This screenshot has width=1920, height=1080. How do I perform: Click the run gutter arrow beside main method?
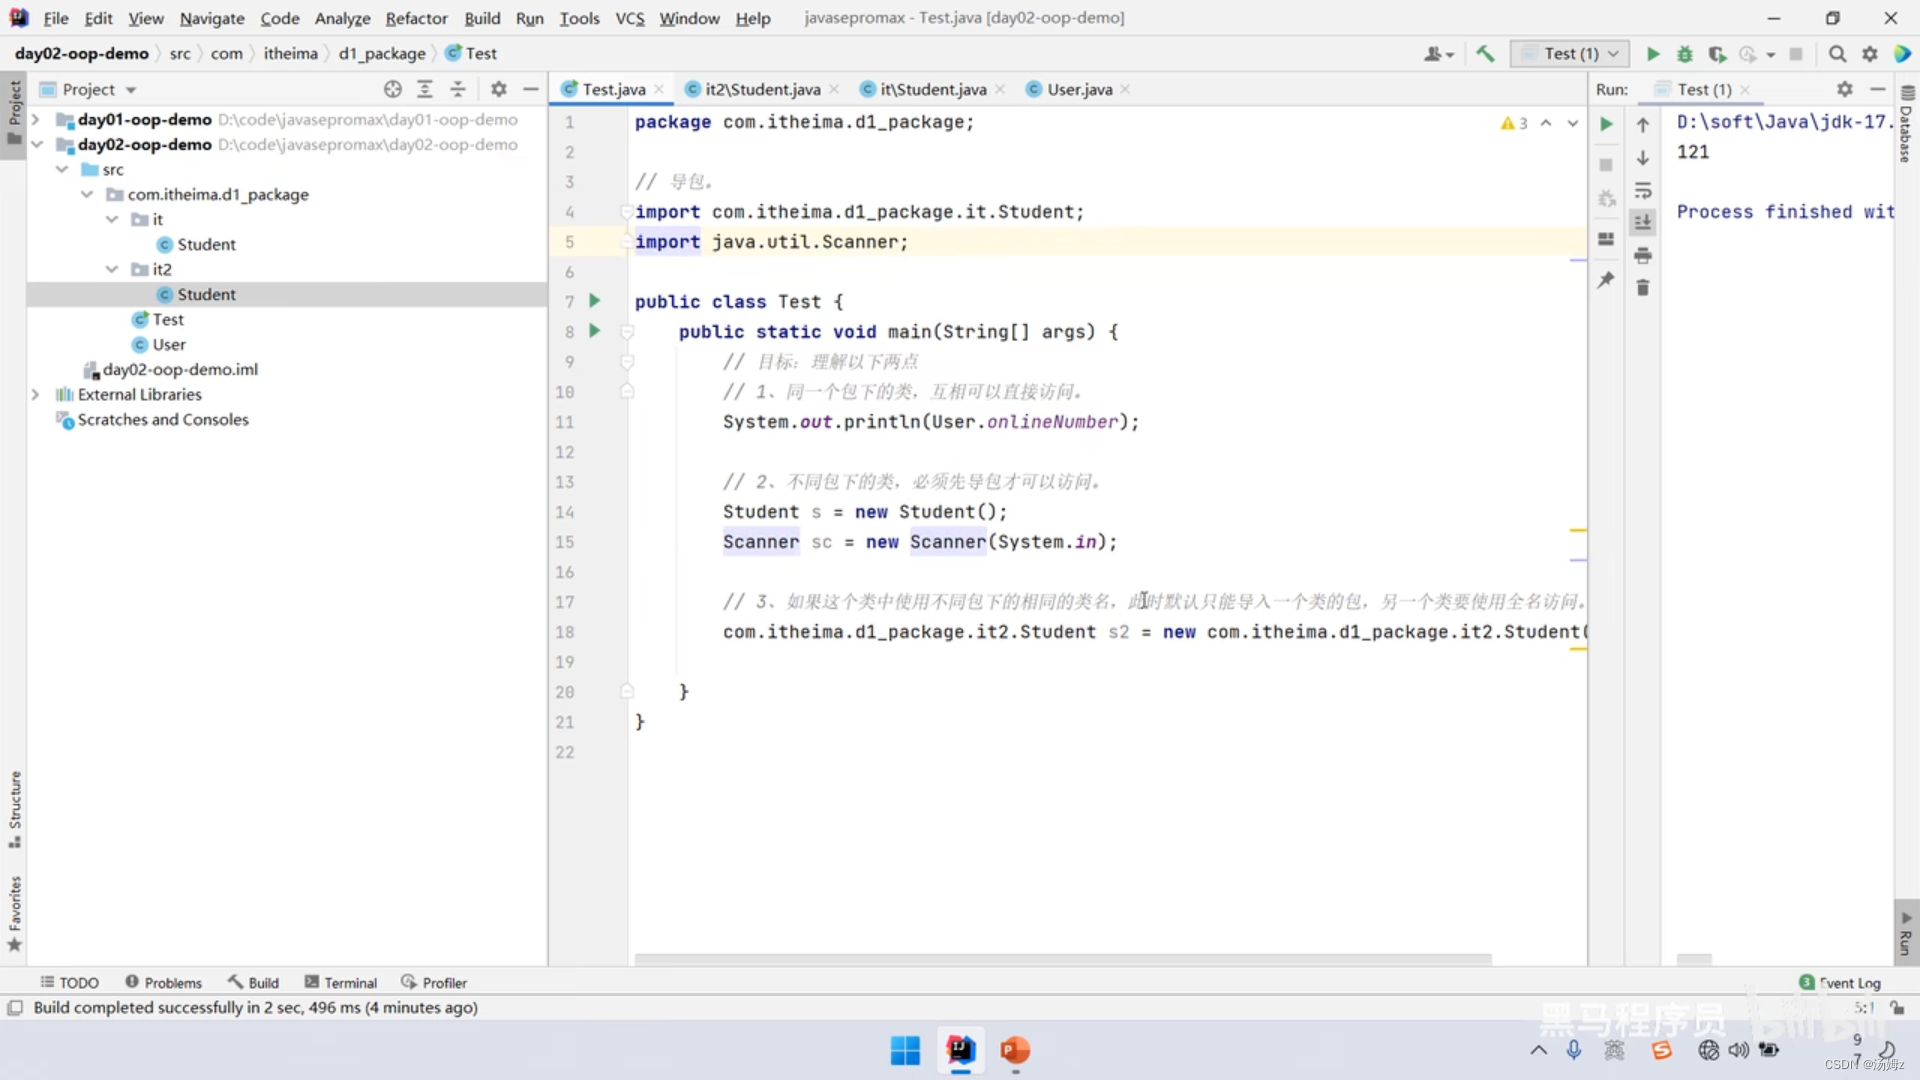click(x=595, y=331)
